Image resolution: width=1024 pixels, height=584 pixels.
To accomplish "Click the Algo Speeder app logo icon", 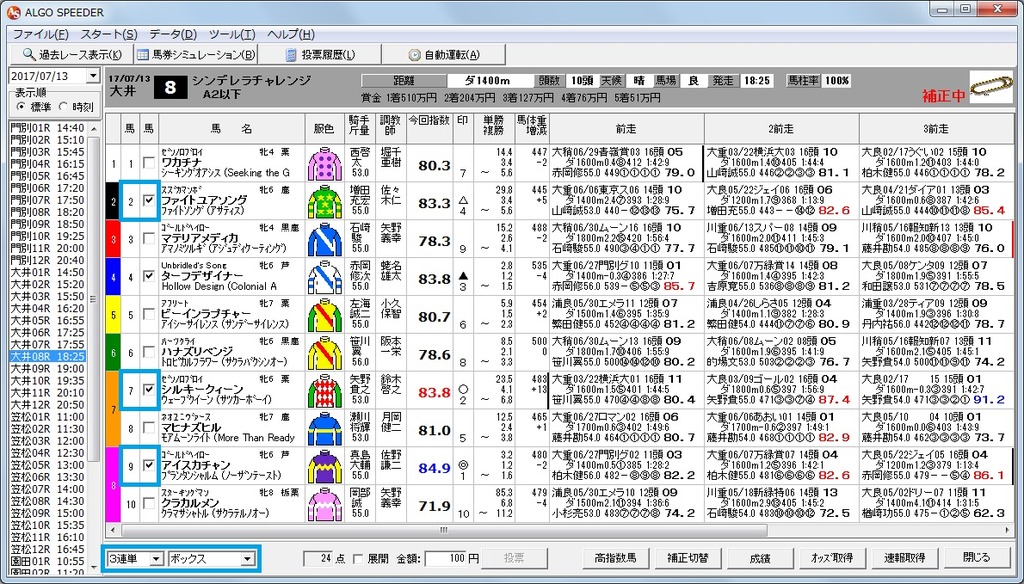I will click(13, 12).
